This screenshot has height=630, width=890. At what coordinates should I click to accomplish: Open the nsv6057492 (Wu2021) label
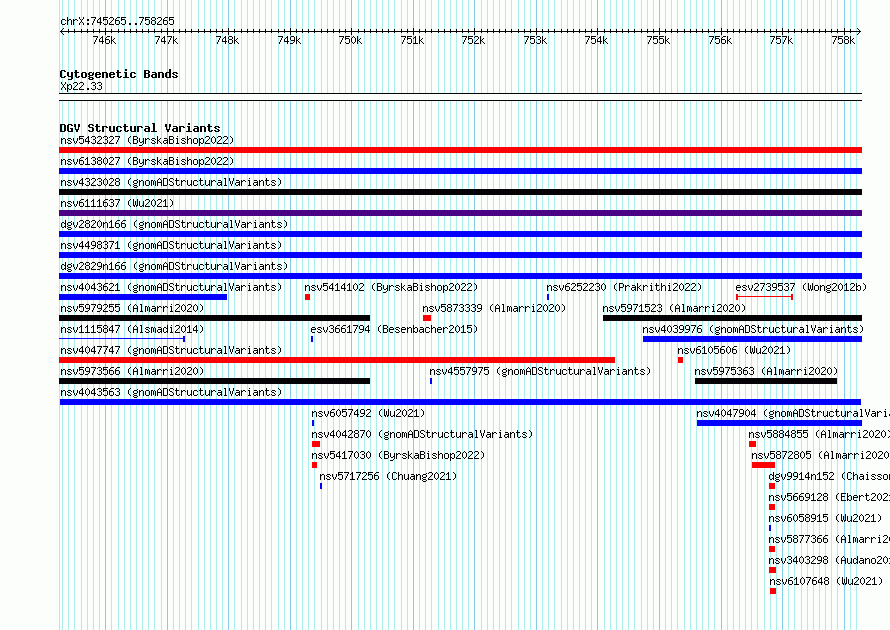pyautogui.click(x=368, y=413)
